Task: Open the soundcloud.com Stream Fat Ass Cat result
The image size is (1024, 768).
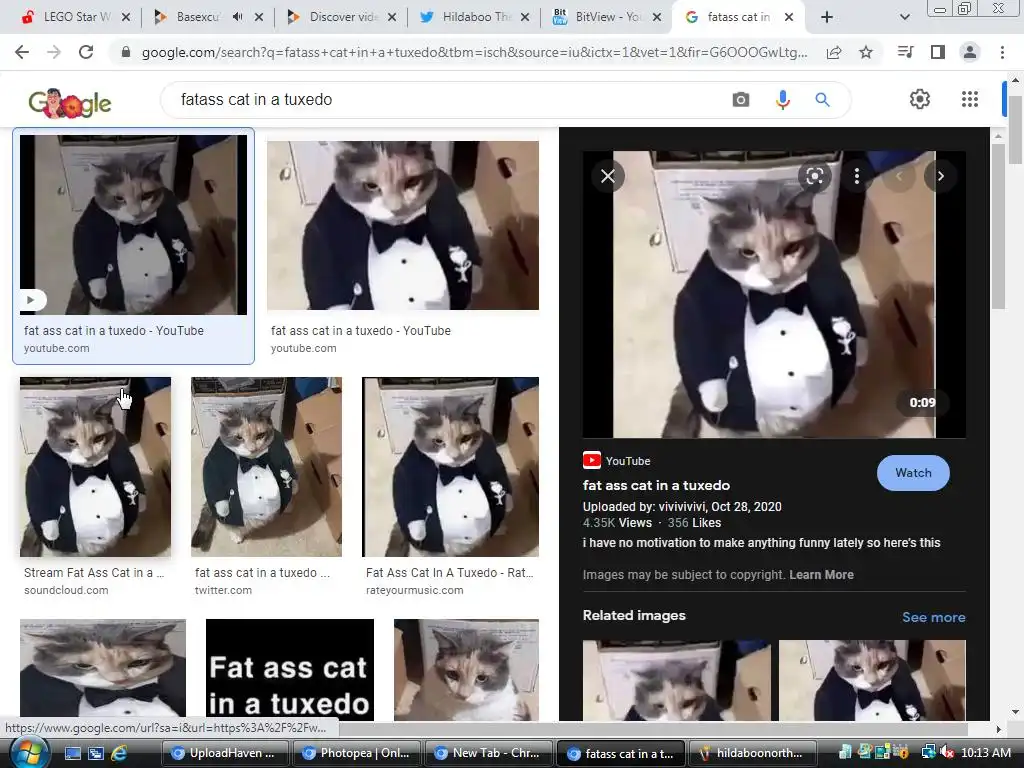Action: pyautogui.click(x=95, y=467)
